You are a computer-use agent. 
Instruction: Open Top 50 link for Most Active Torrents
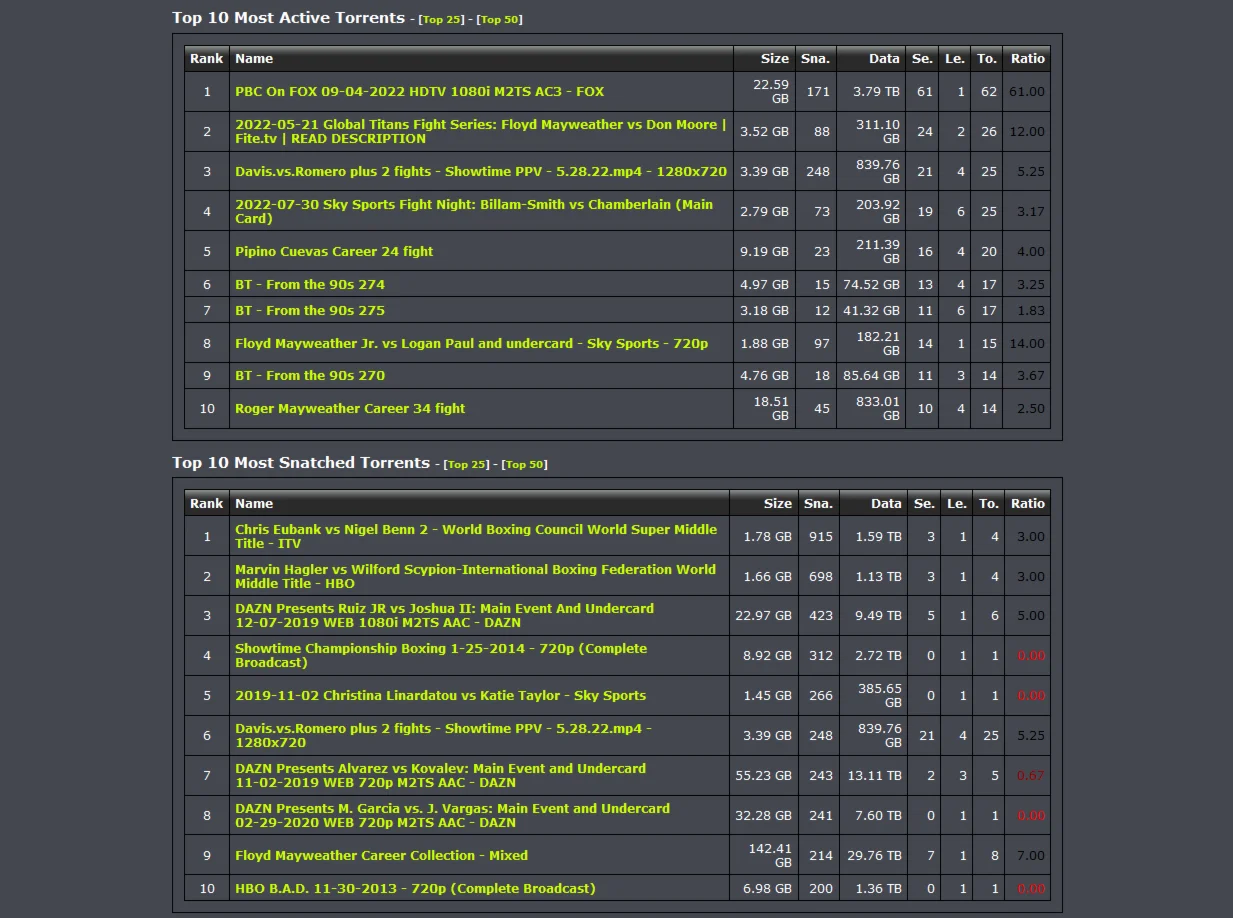[x=500, y=20]
